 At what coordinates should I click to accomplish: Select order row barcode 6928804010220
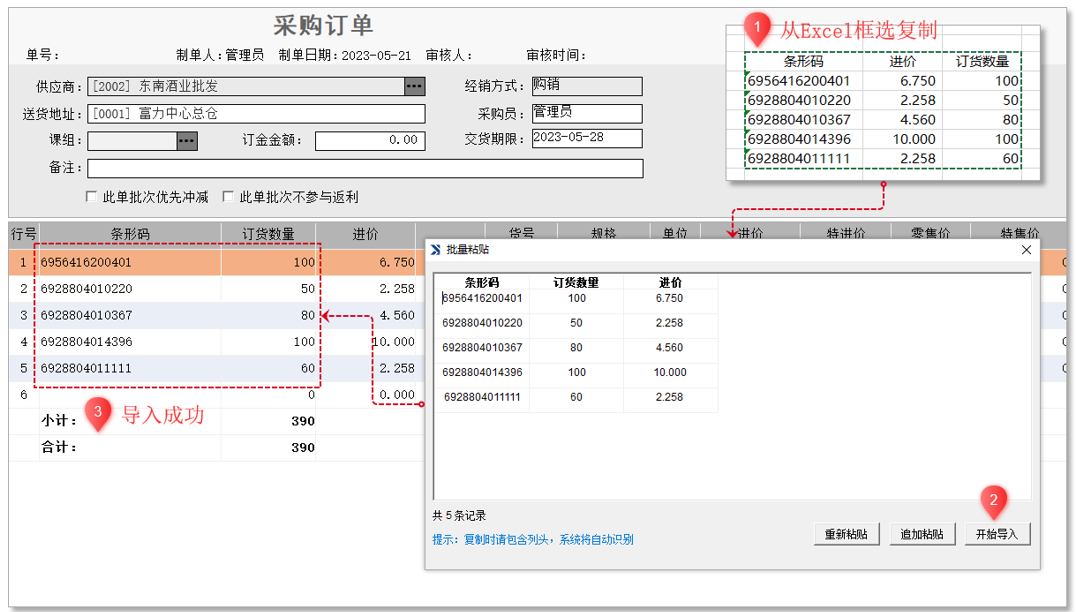click(x=86, y=289)
